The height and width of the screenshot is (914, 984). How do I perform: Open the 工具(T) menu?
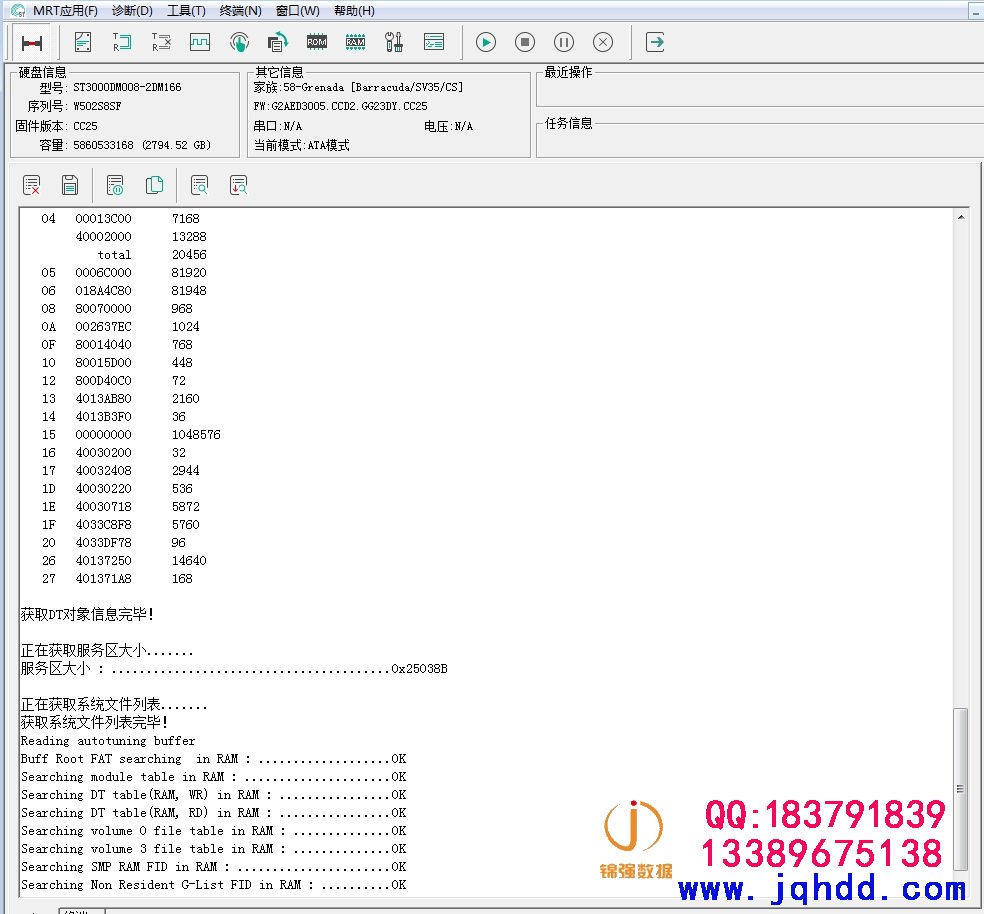click(x=186, y=11)
